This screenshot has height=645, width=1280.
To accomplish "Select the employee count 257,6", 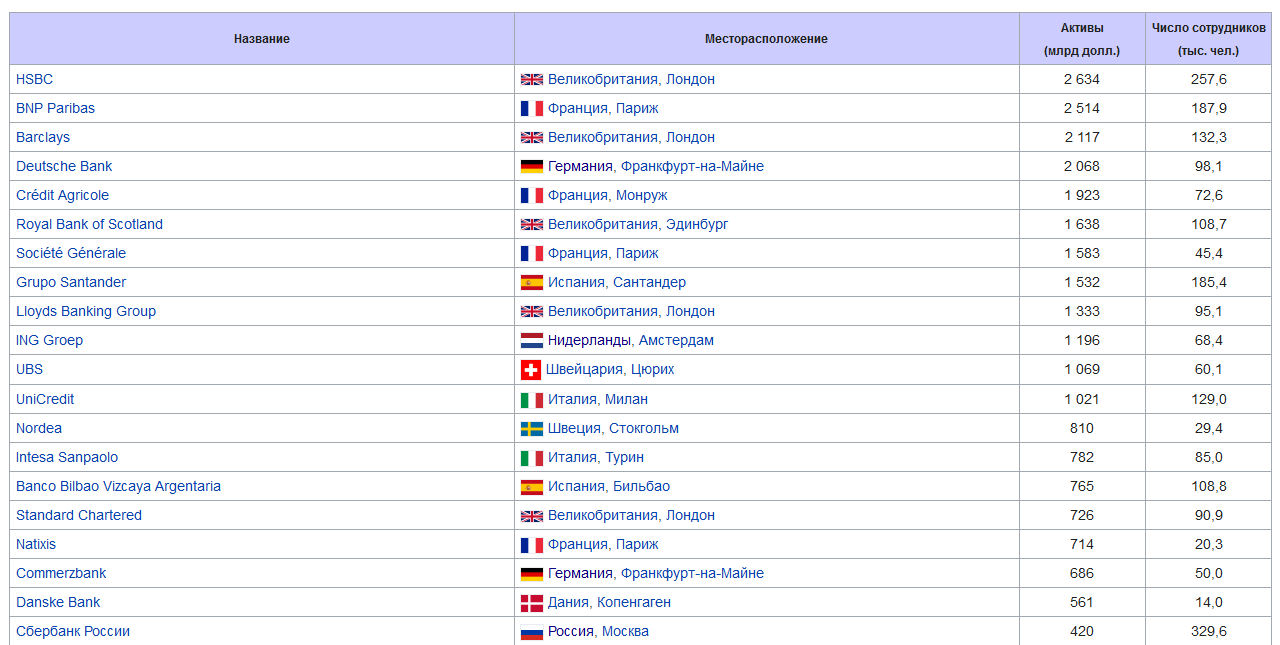I will tap(1209, 79).
